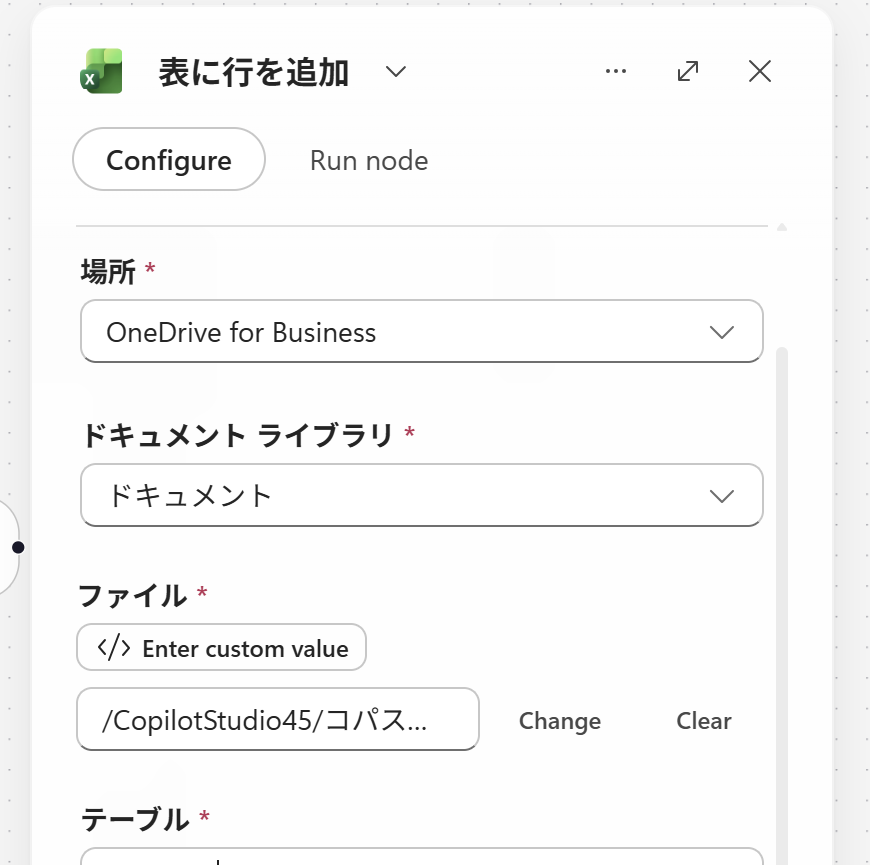The height and width of the screenshot is (865, 870).
Task: Open the テーブル dropdown at the bottom
Action: click(422, 856)
